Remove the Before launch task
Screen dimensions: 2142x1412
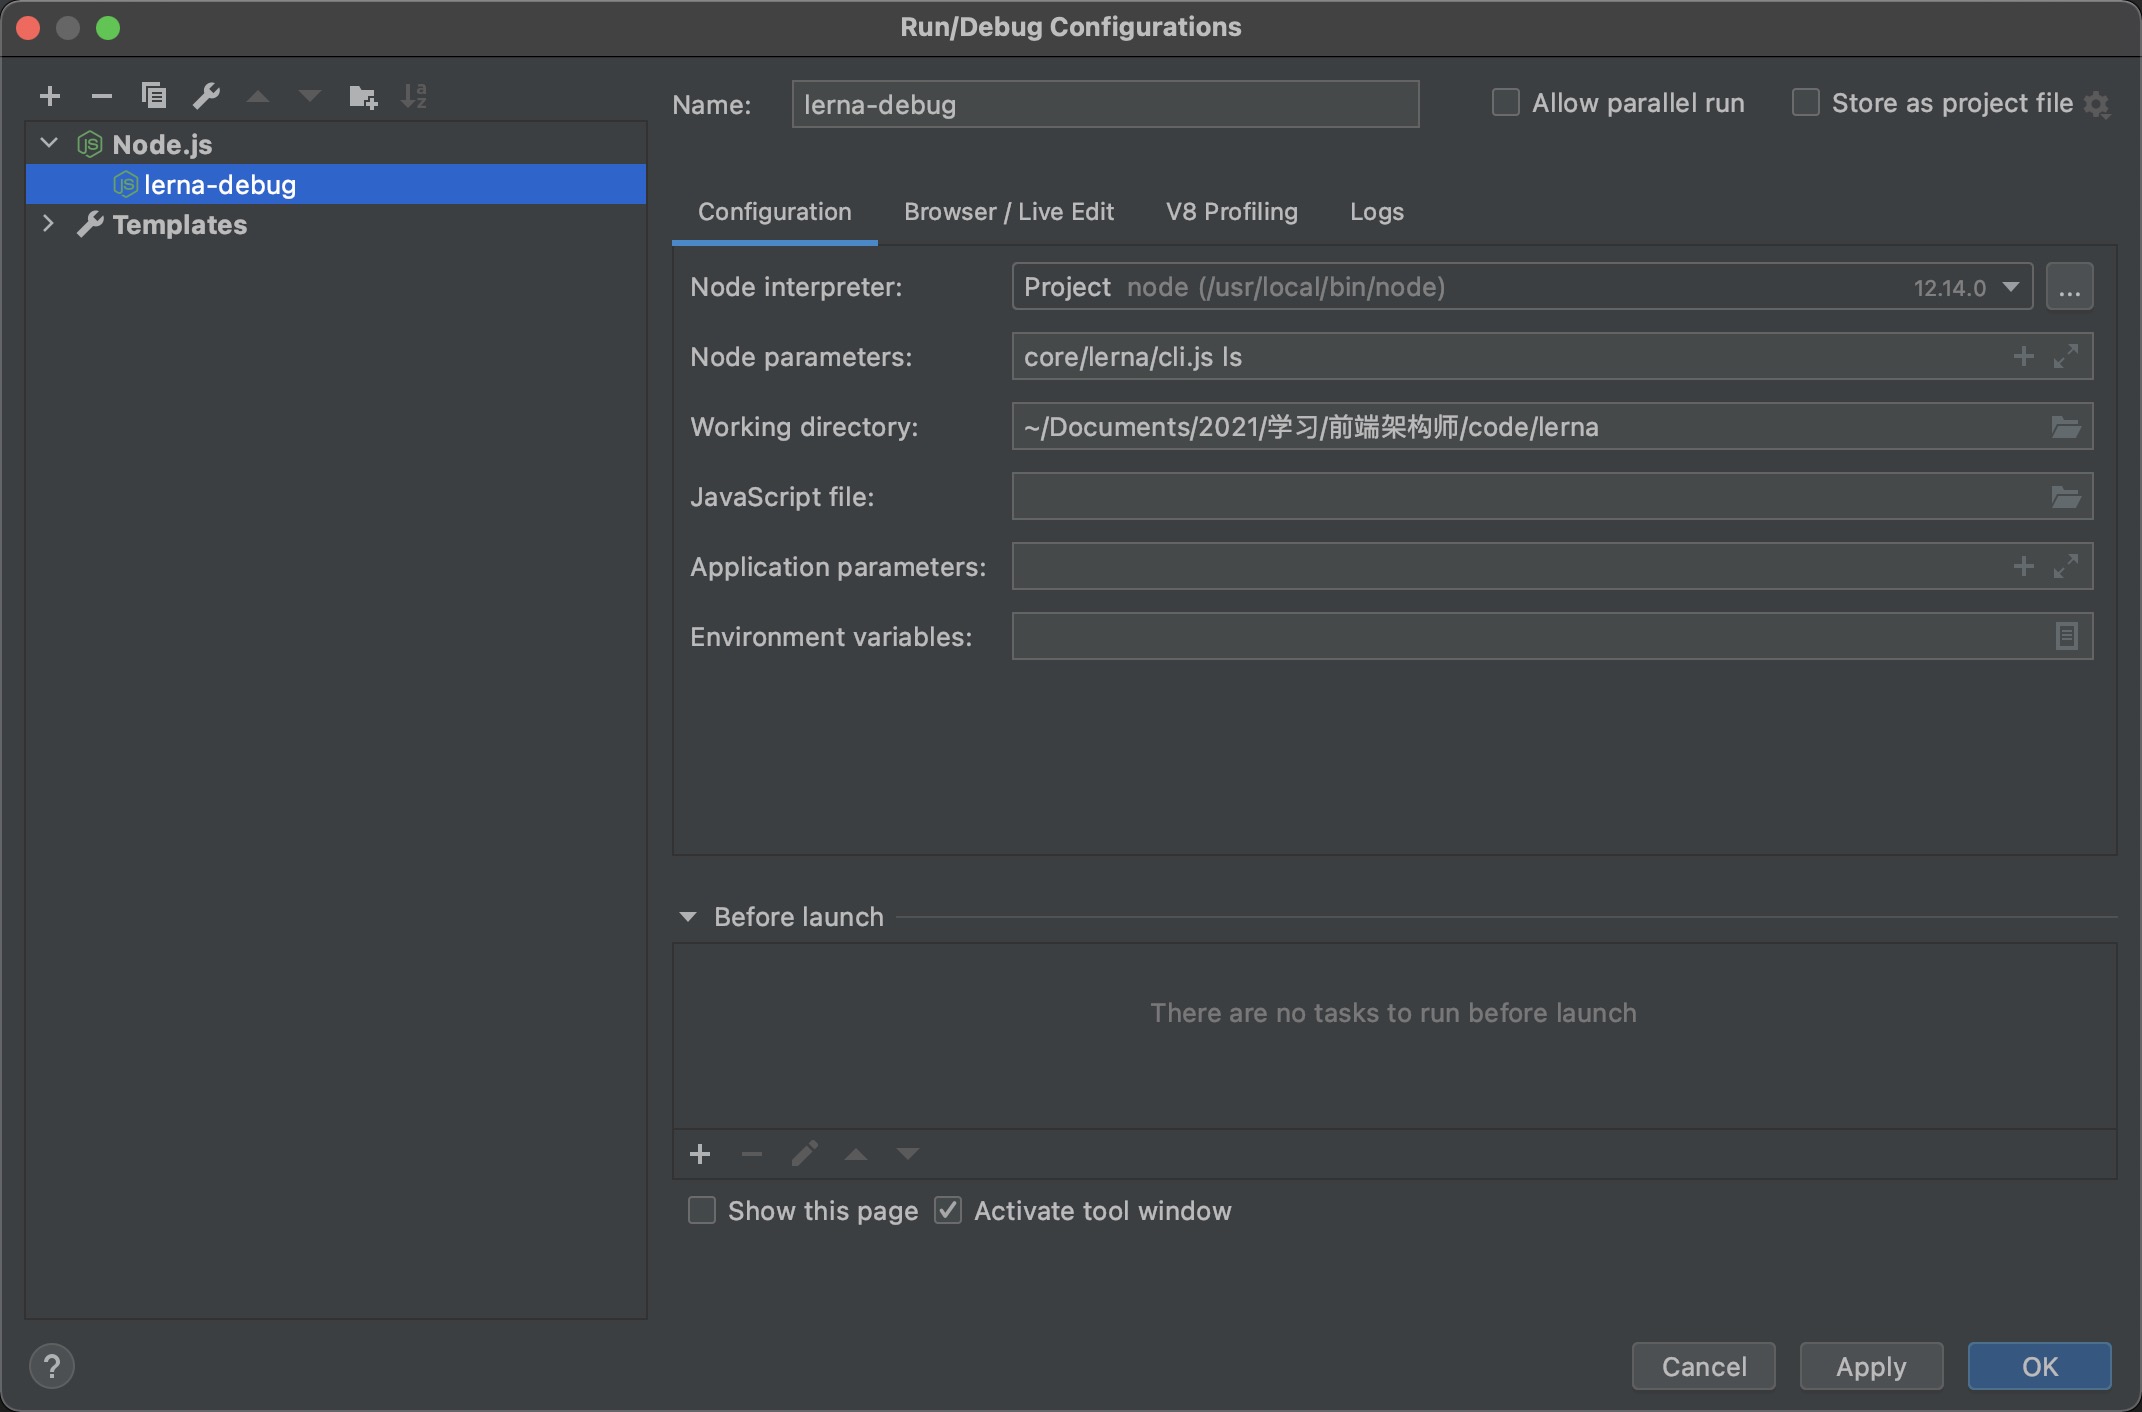[752, 1154]
